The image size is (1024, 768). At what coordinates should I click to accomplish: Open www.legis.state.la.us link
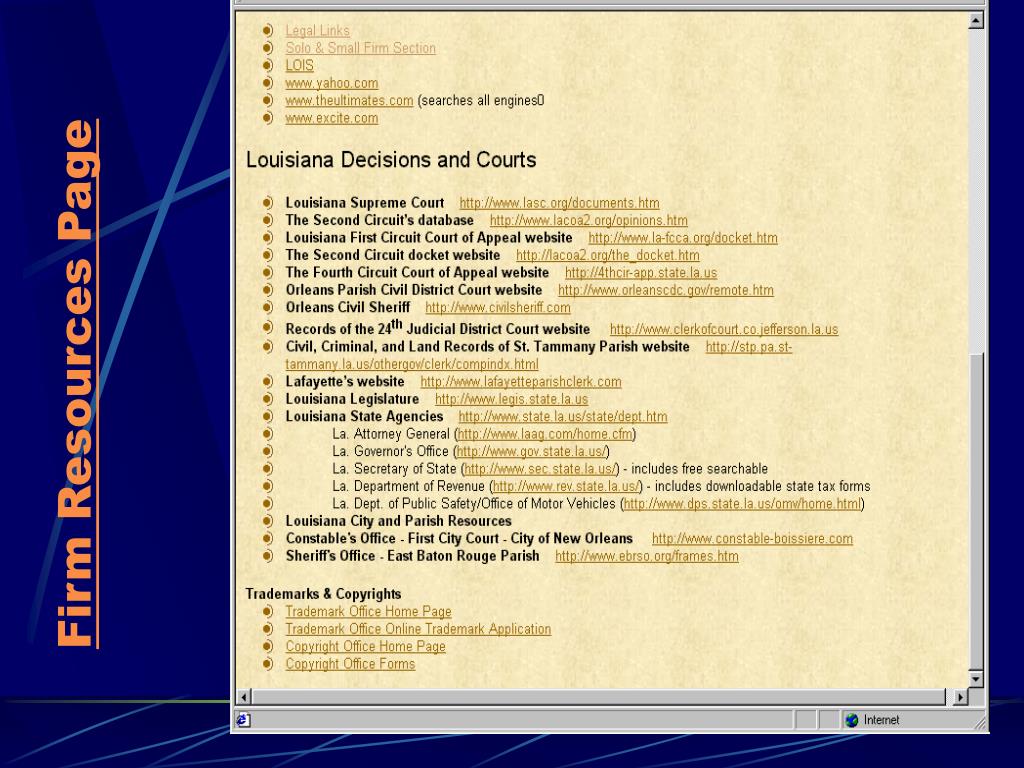pyautogui.click(x=511, y=399)
